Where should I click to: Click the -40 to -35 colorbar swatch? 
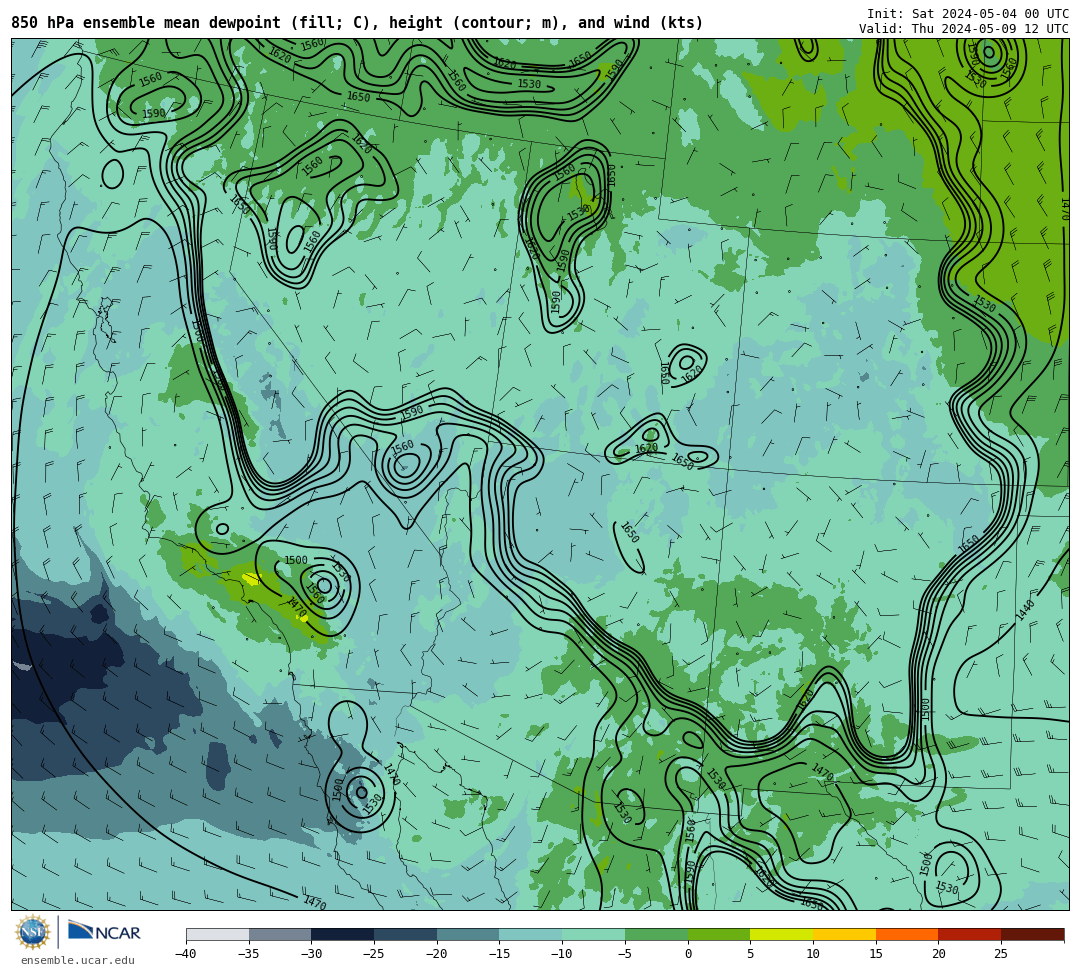click(218, 934)
